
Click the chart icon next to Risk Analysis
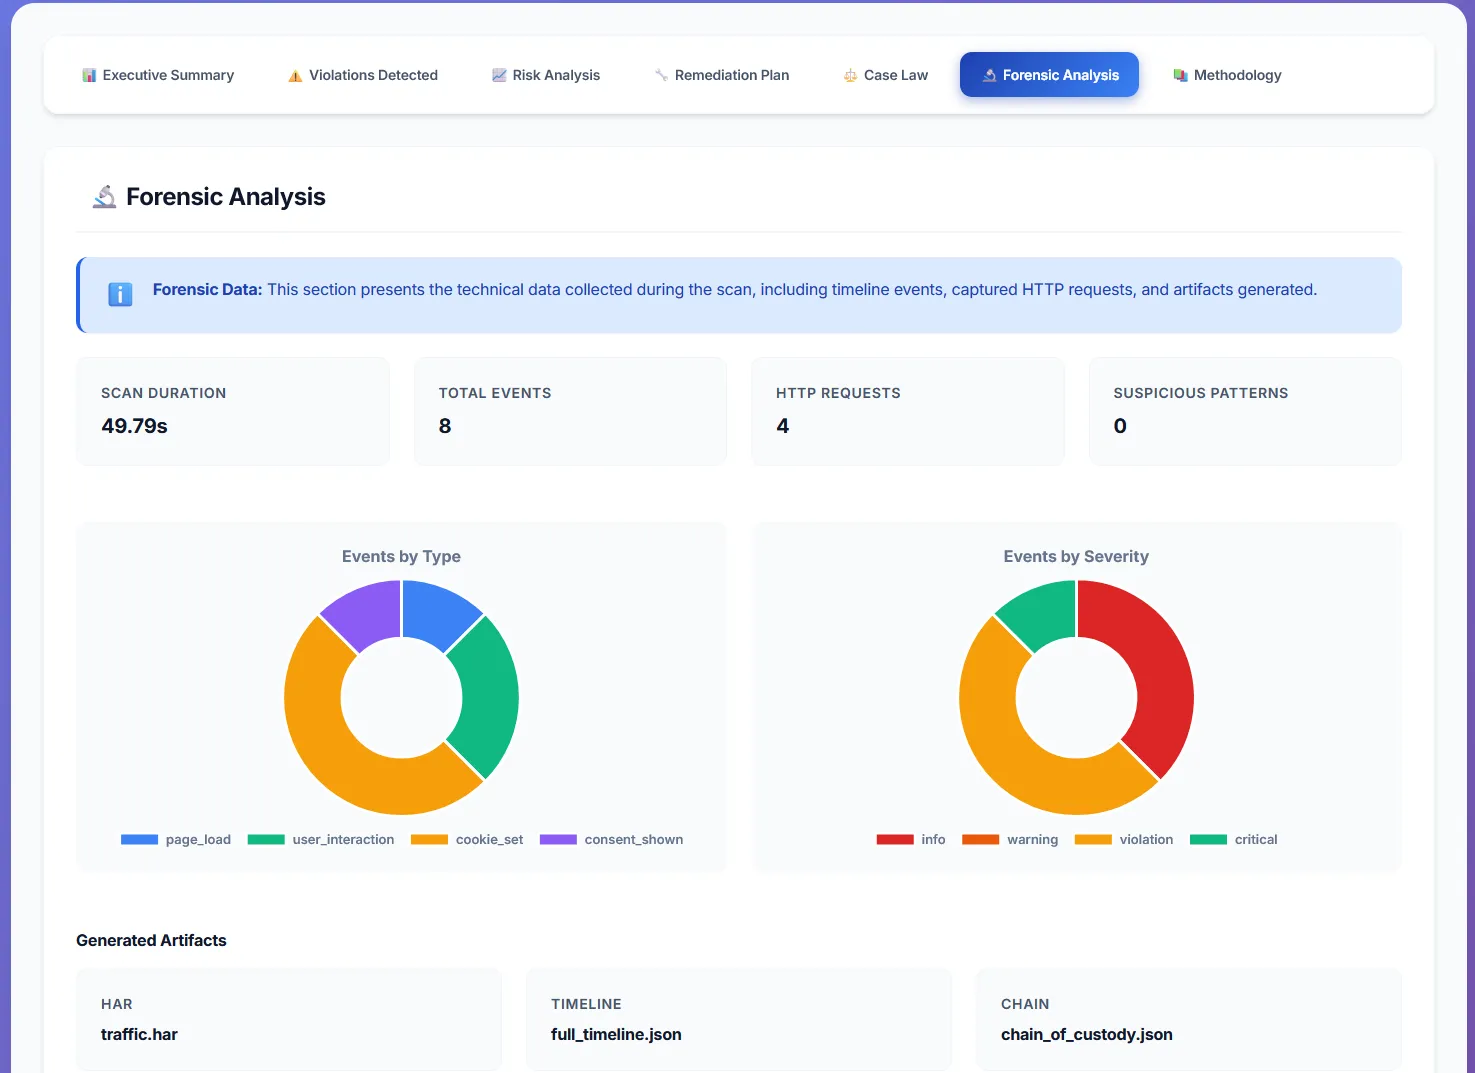tap(498, 74)
